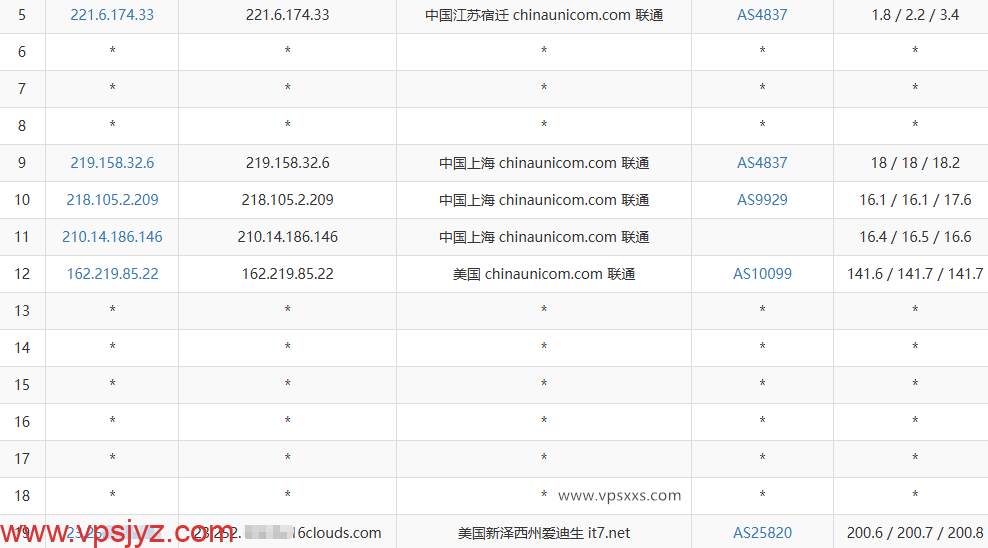Select hop number 12 cell
The image size is (988, 548).
(22, 274)
